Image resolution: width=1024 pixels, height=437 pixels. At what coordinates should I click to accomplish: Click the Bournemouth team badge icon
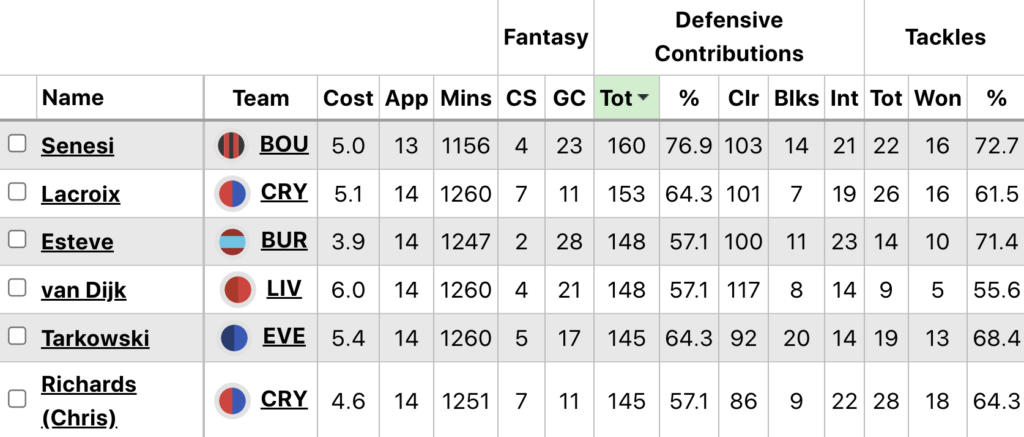[233, 146]
